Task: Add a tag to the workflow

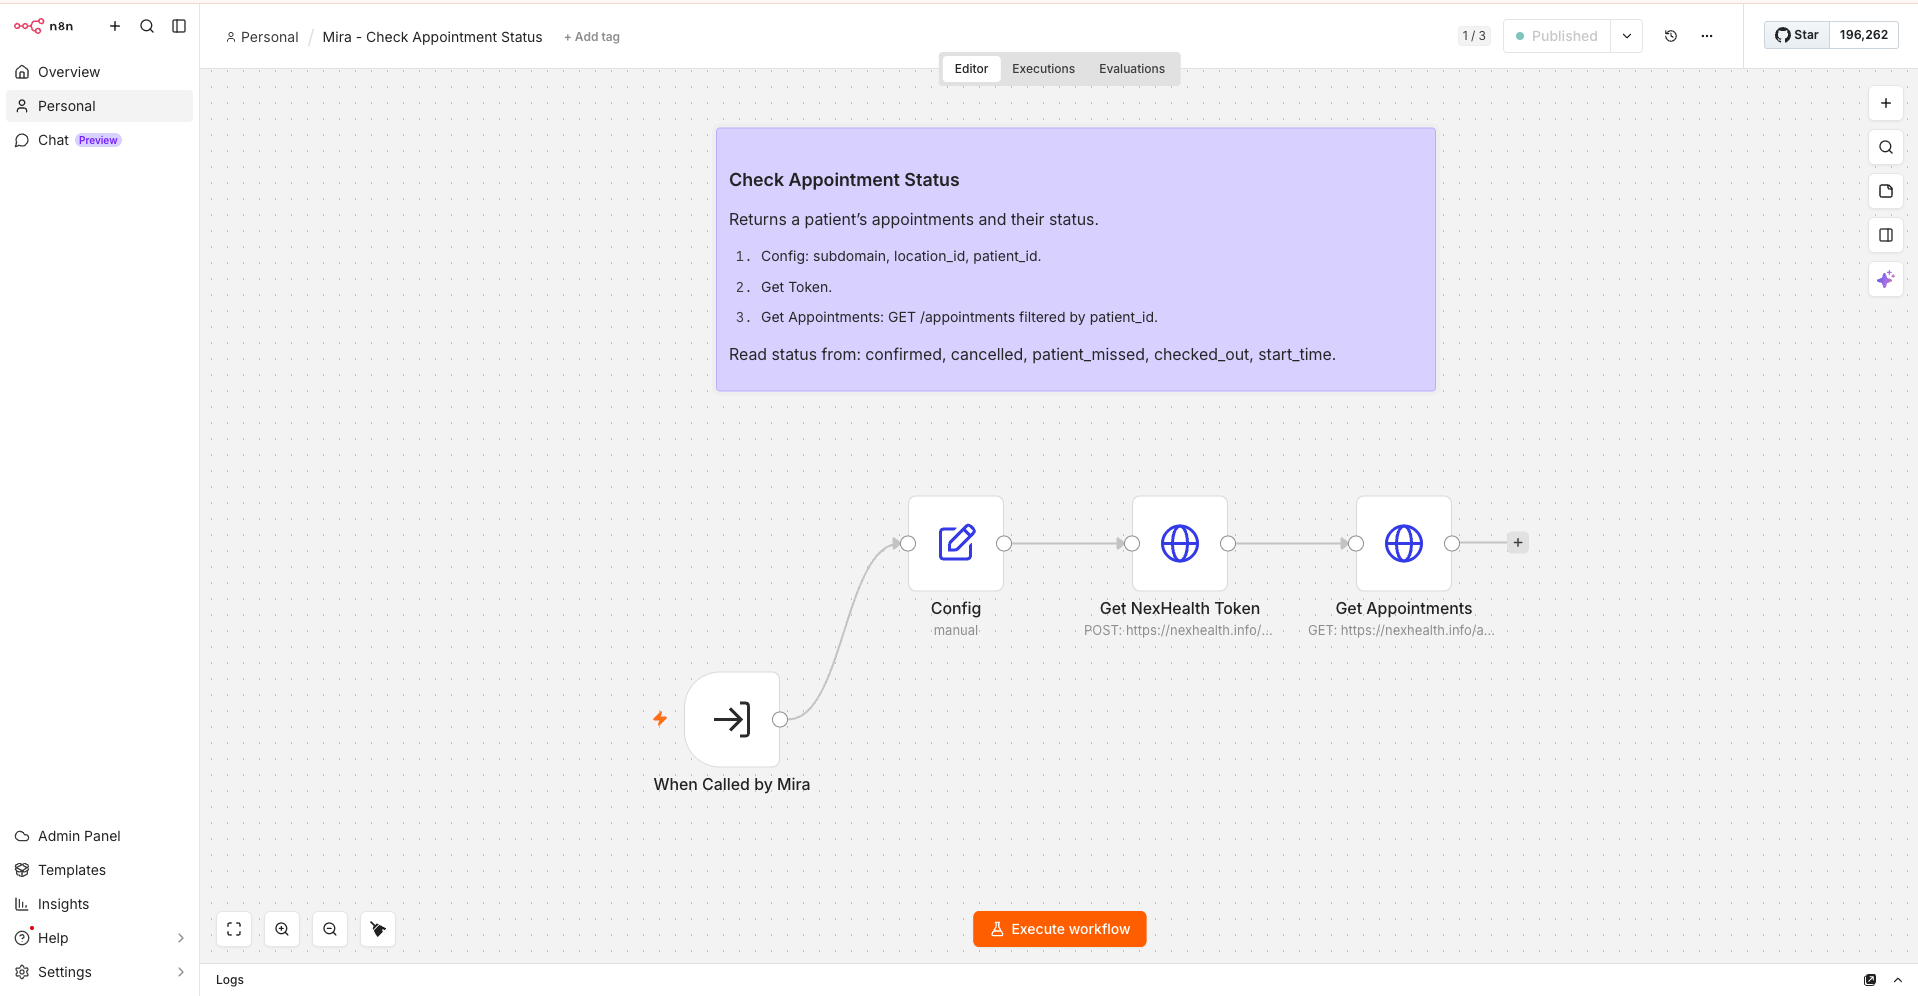Action: coord(592,37)
